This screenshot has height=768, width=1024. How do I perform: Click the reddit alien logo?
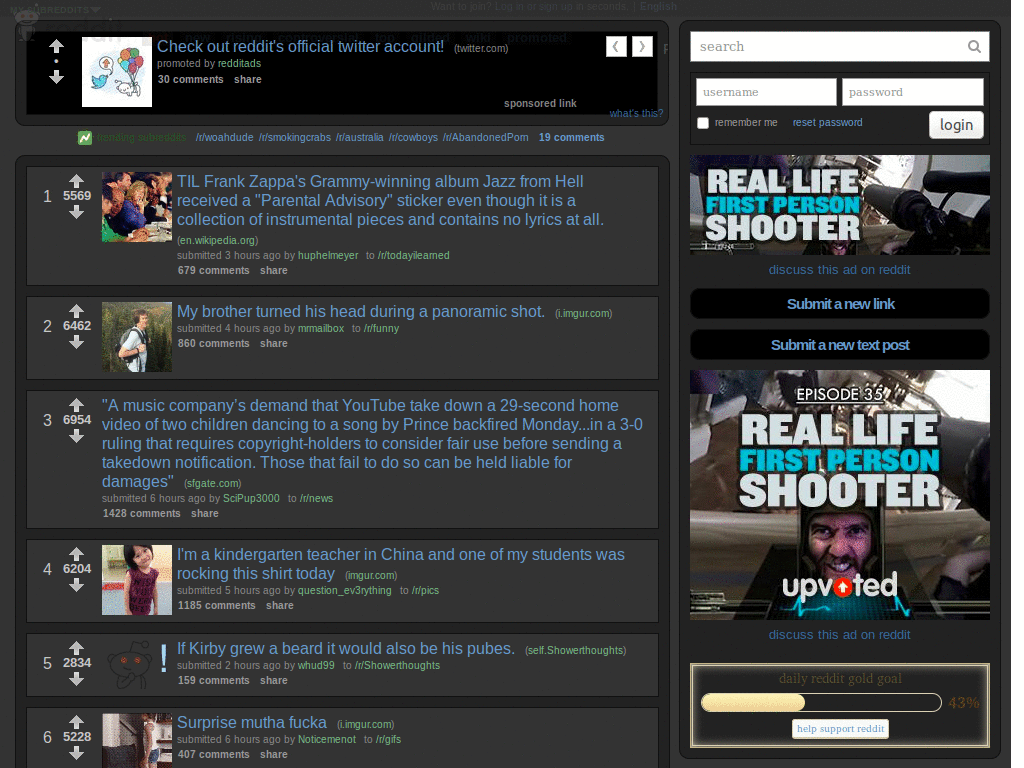[x=27, y=26]
